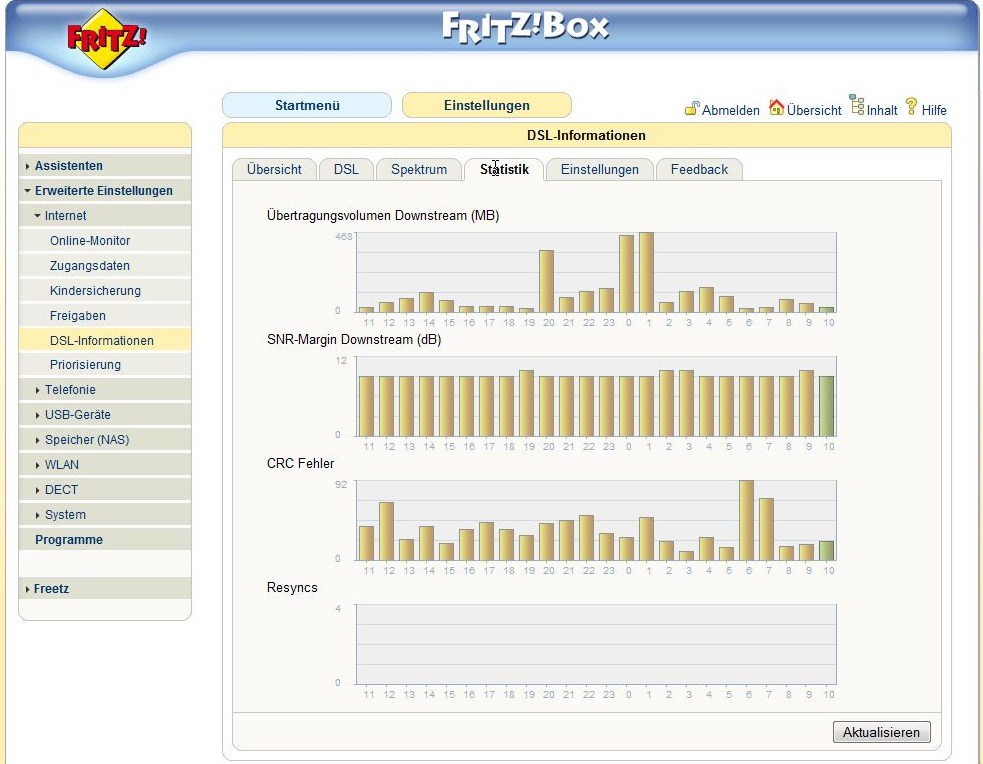Click the Übersicht house icon
Viewport: 983px width, 764px height.
(776, 108)
